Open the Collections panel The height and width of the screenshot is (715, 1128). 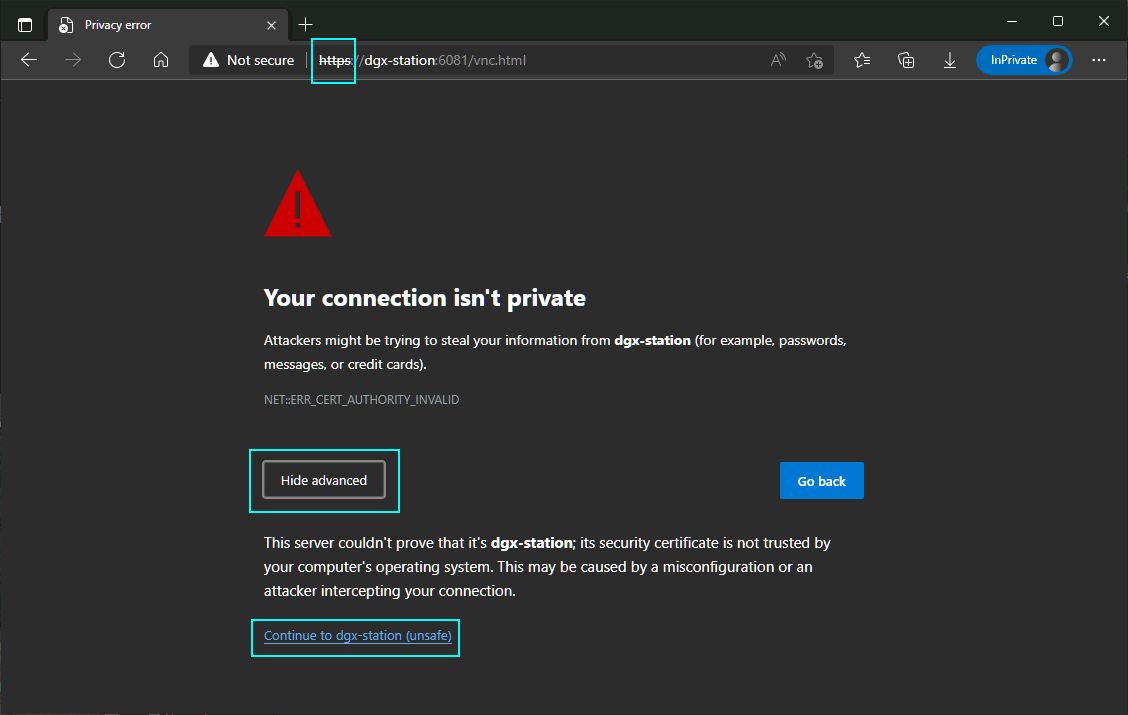pyautogui.click(x=906, y=60)
